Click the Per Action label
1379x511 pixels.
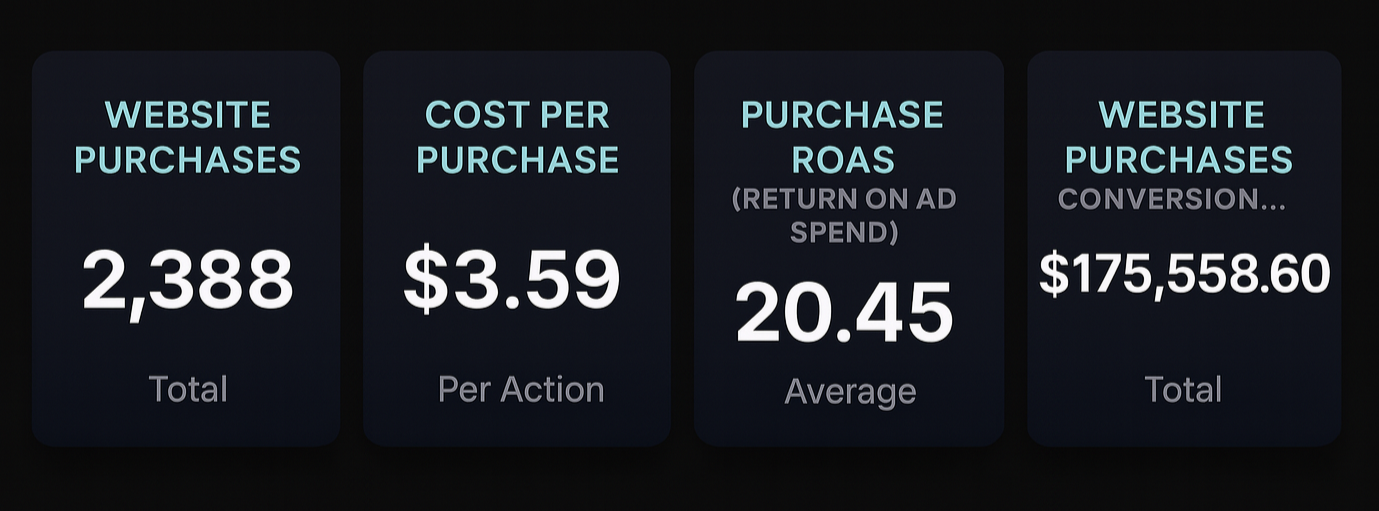tap(521, 389)
